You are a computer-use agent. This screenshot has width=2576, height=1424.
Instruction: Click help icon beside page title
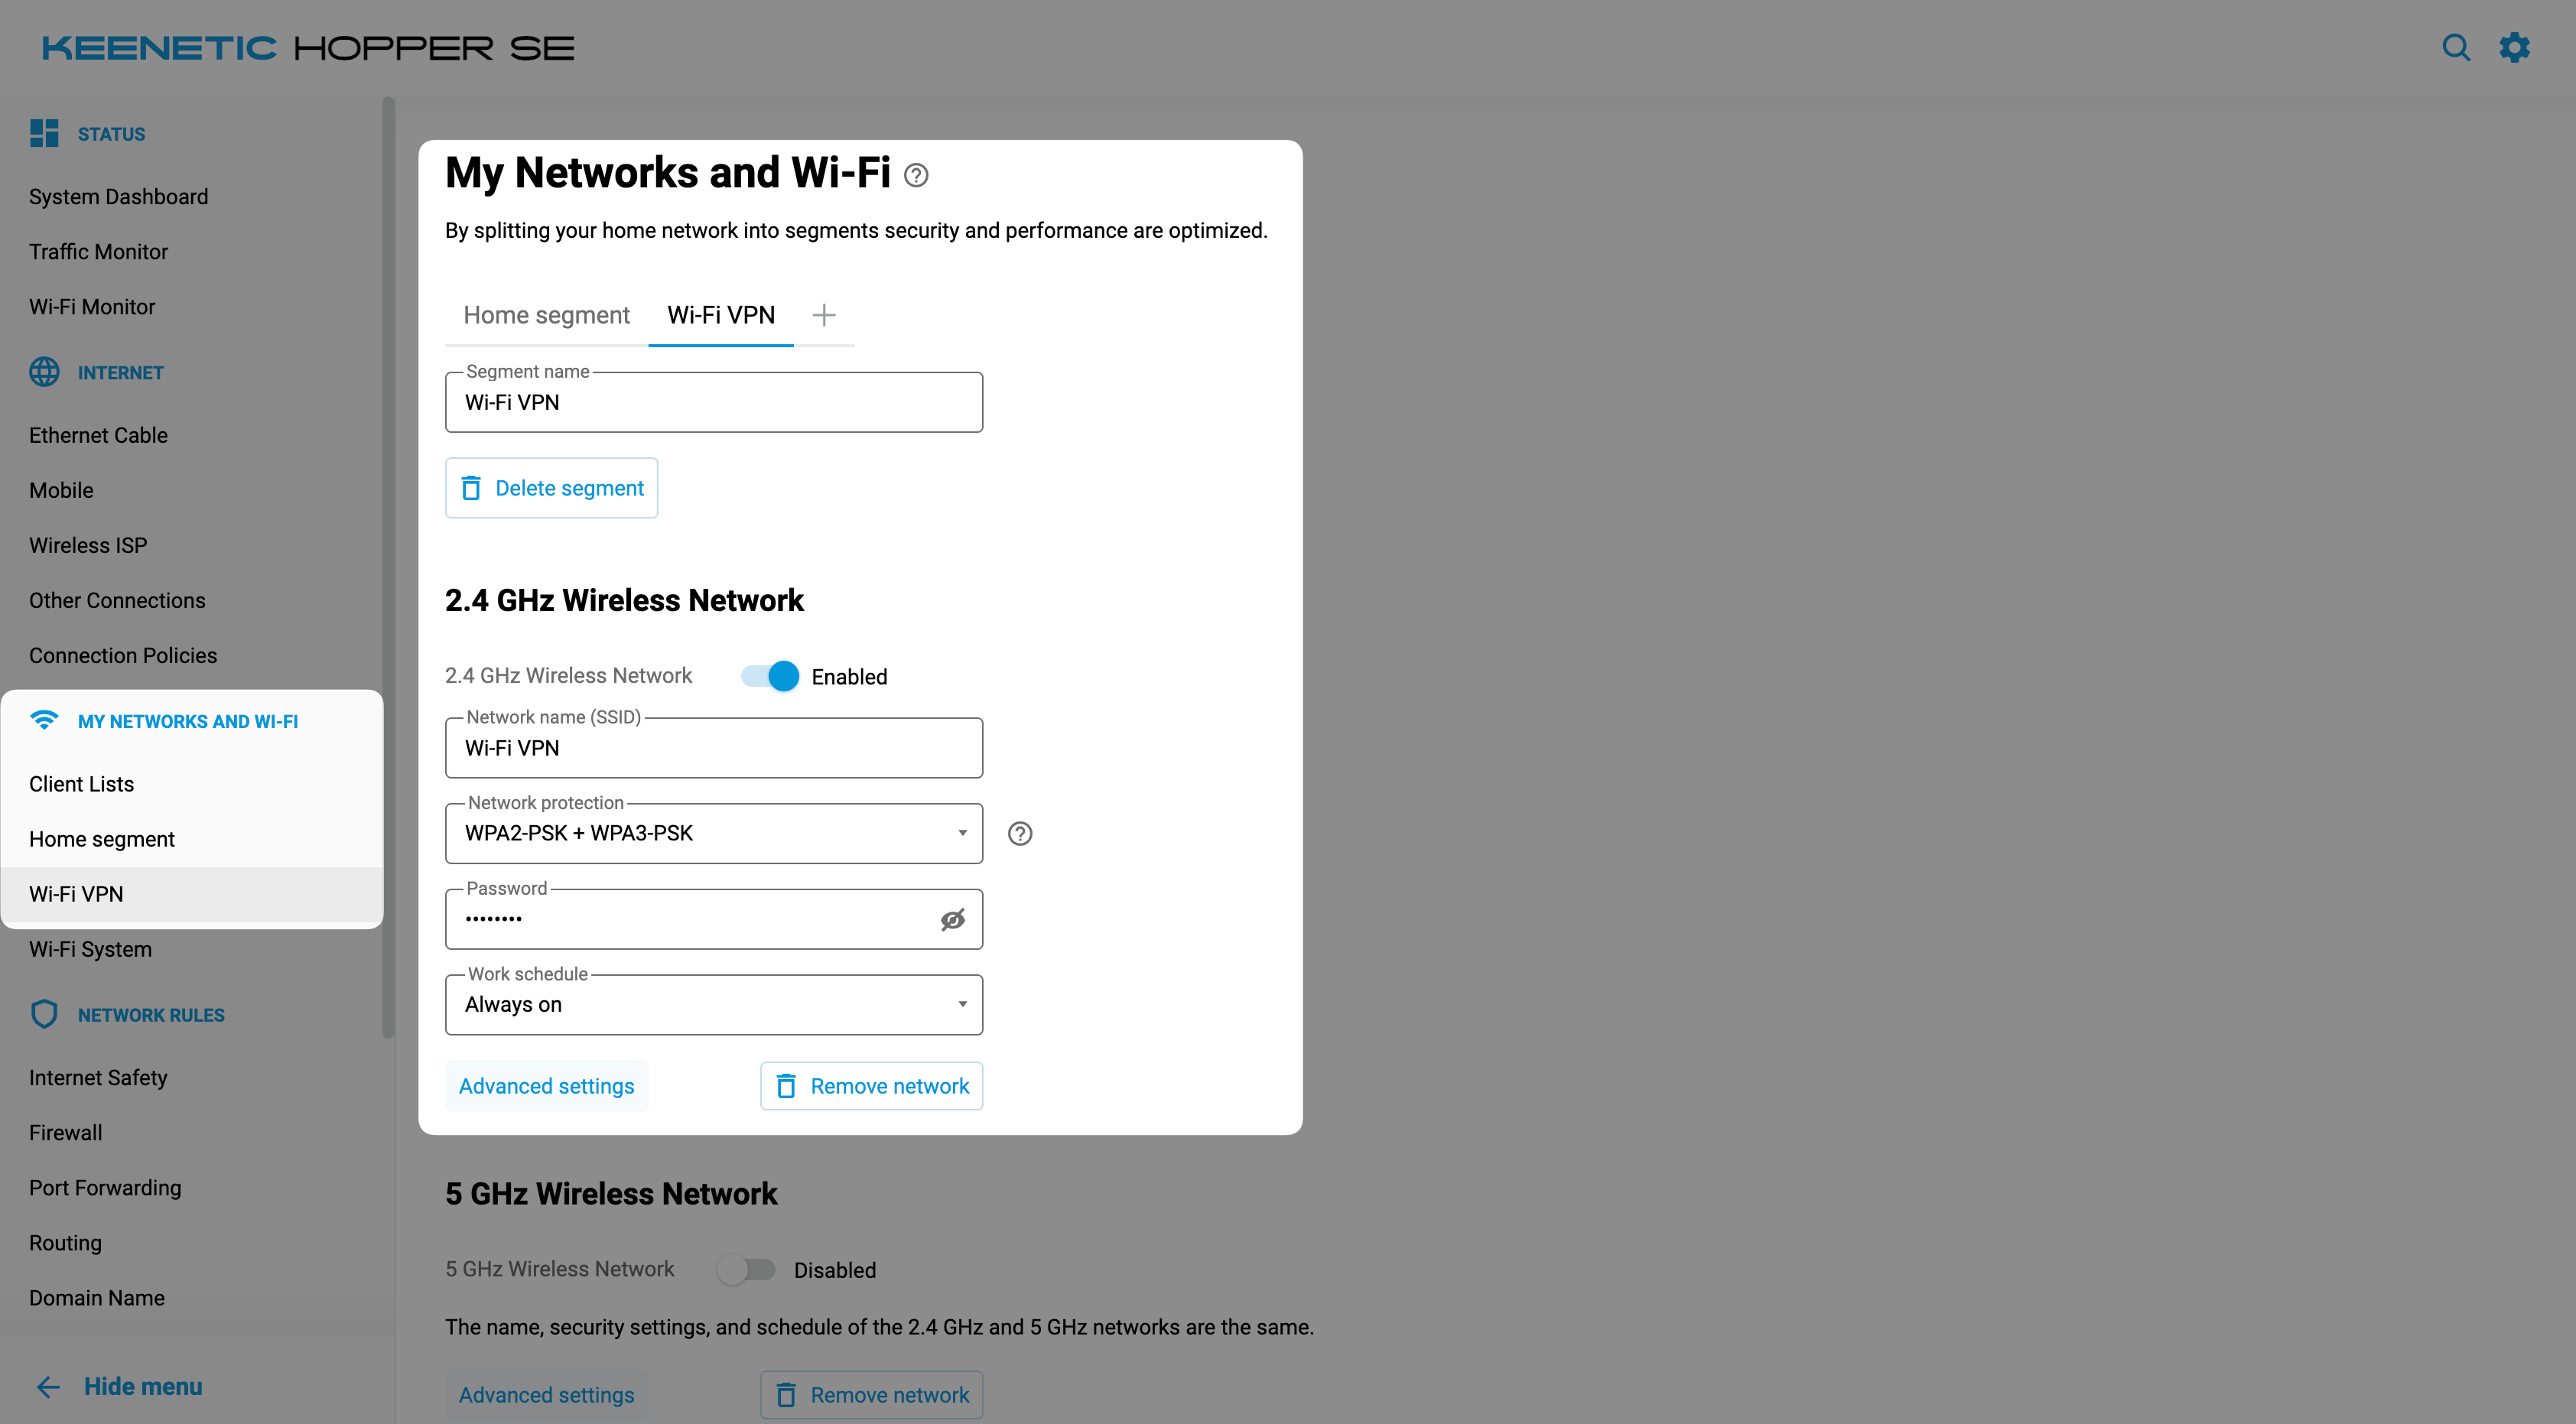[x=915, y=175]
